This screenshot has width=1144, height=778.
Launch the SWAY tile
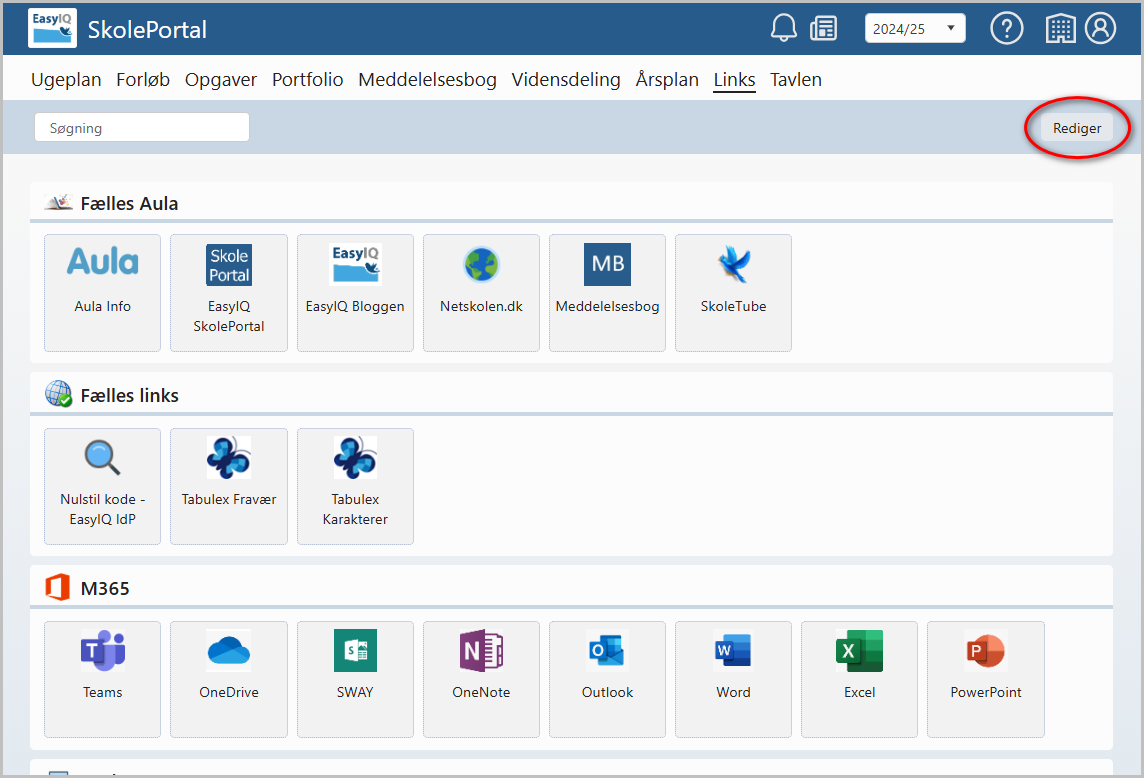pos(355,679)
